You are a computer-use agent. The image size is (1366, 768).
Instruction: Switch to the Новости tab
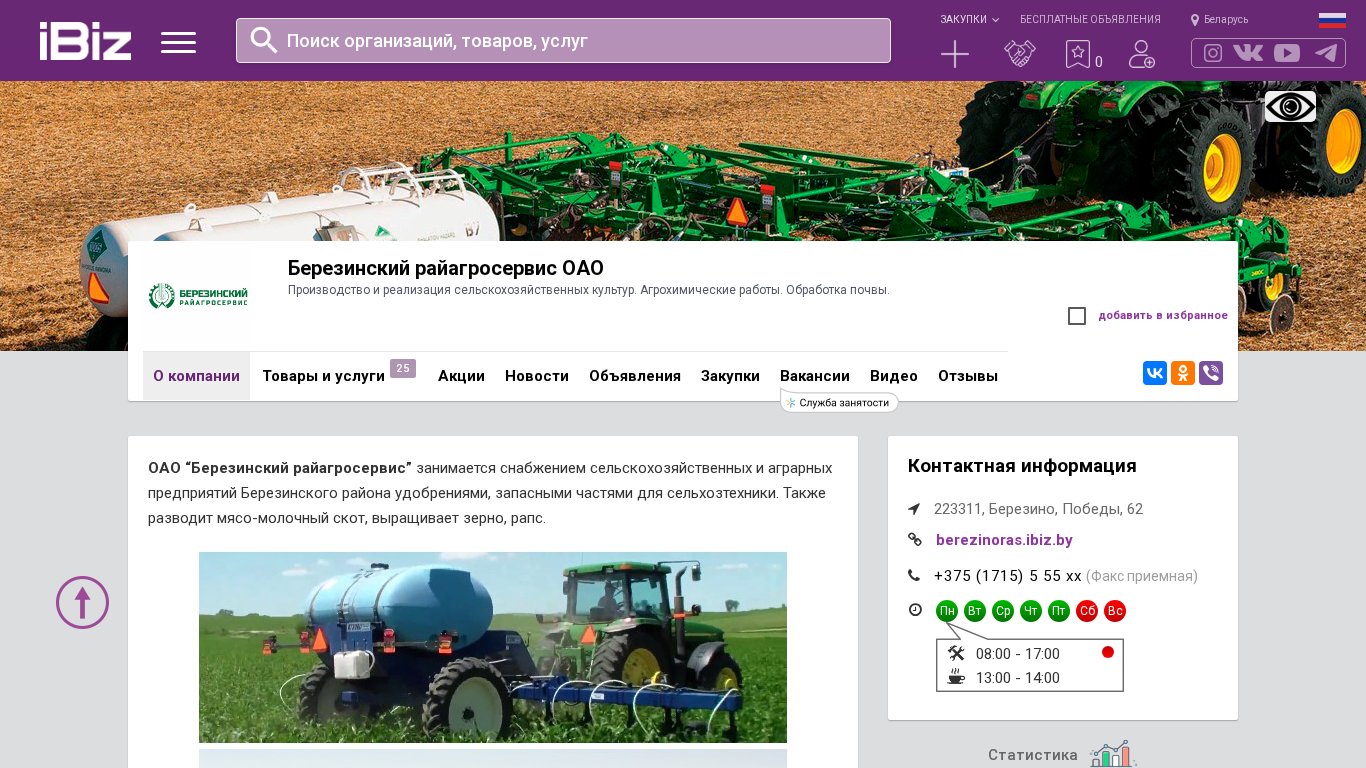tap(537, 376)
